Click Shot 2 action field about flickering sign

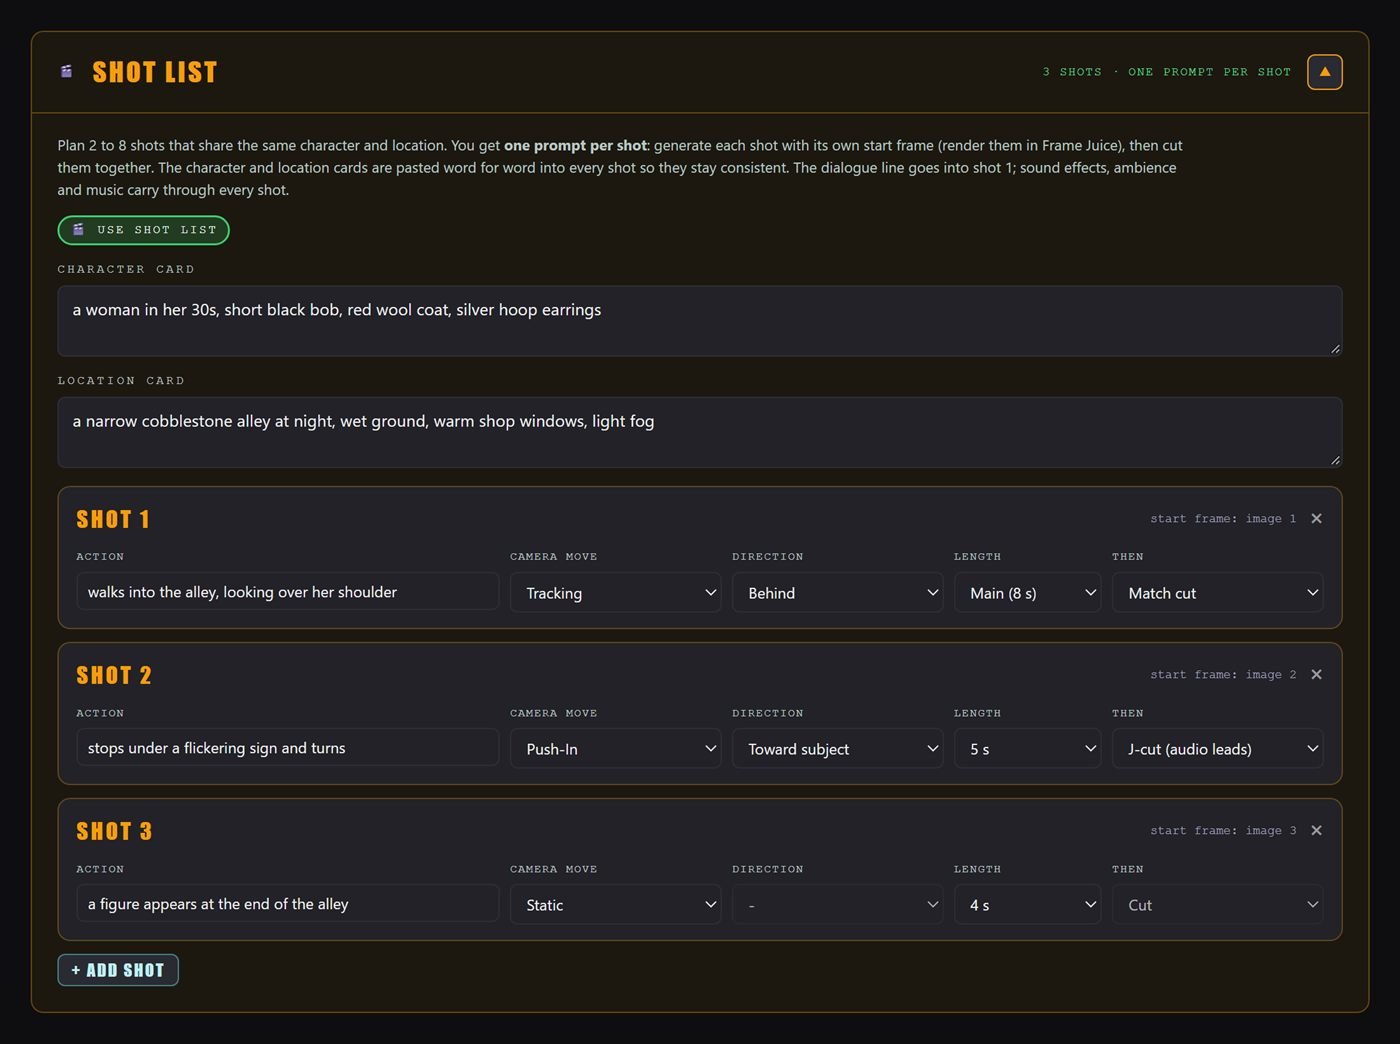click(288, 747)
